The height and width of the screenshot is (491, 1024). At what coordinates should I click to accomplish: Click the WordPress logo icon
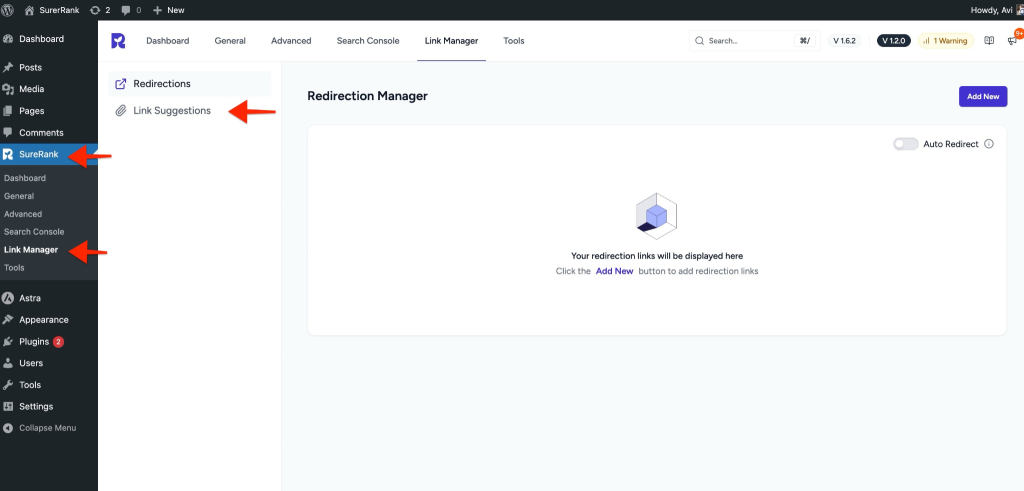(x=8, y=10)
